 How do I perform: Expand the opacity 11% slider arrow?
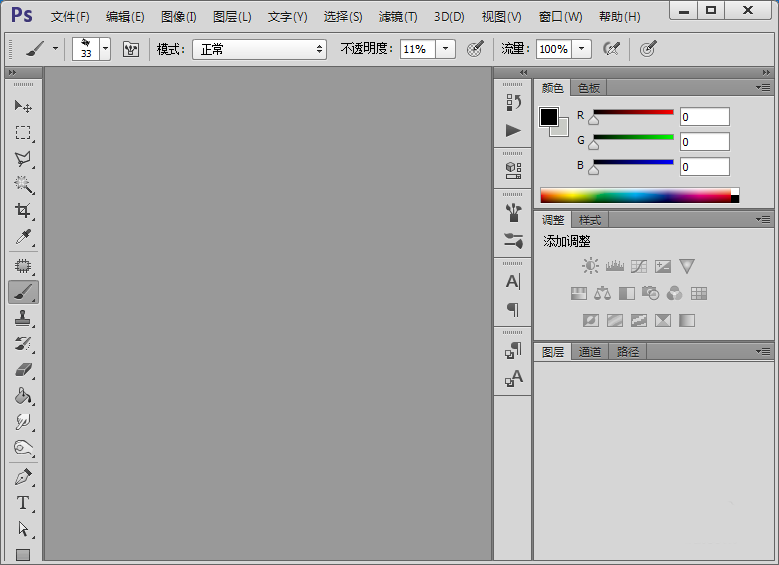pyautogui.click(x=445, y=49)
